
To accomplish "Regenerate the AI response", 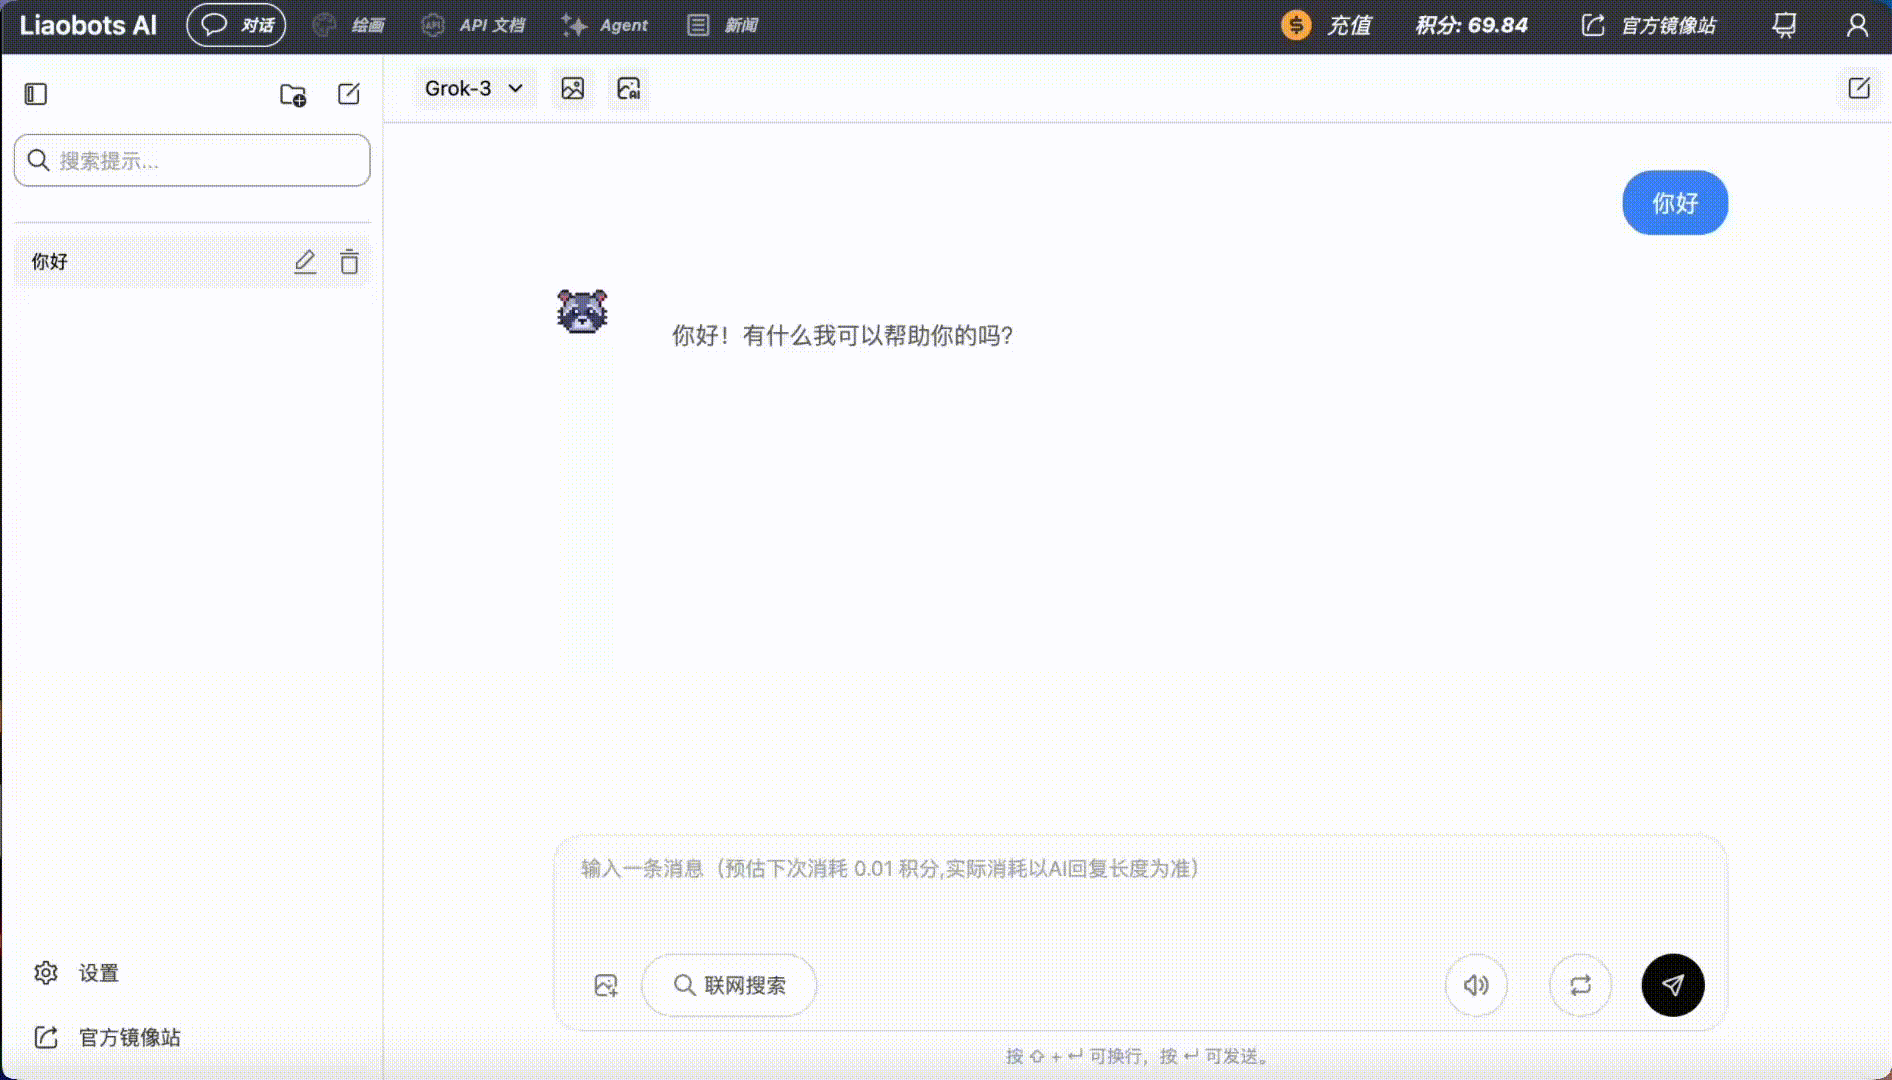I will click(1579, 985).
